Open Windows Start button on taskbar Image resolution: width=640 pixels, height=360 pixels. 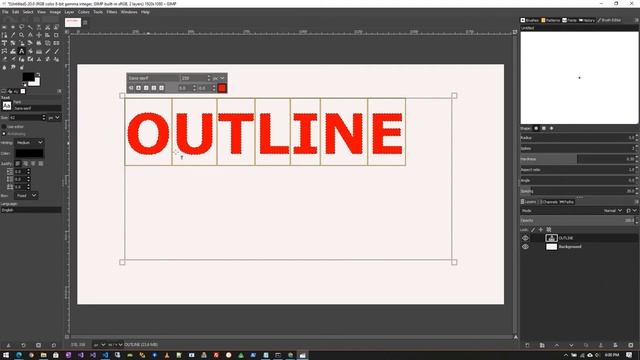[6, 355]
